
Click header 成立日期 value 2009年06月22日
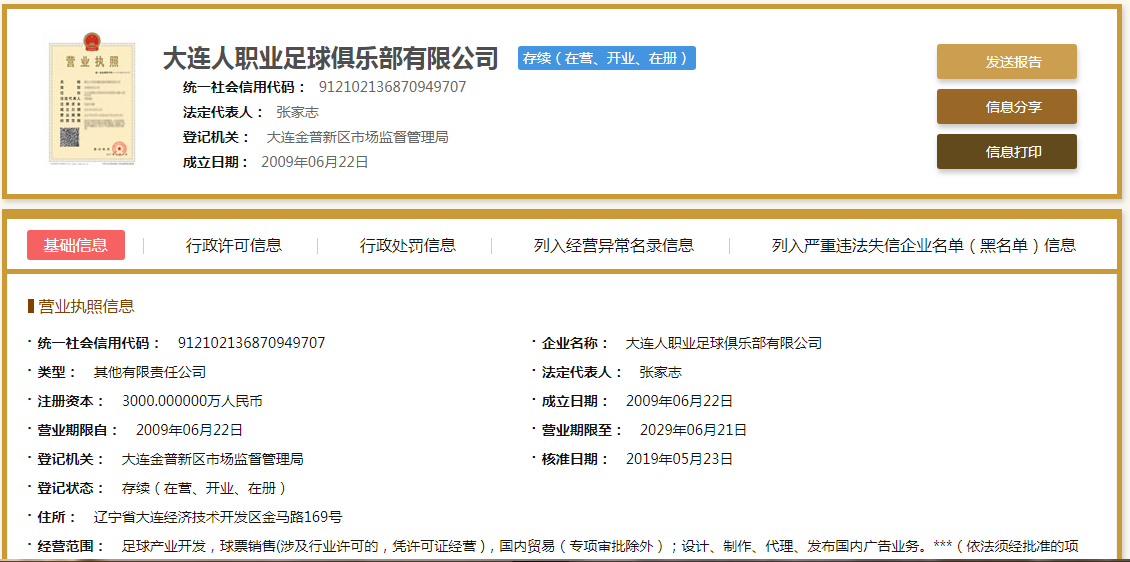[x=314, y=162]
